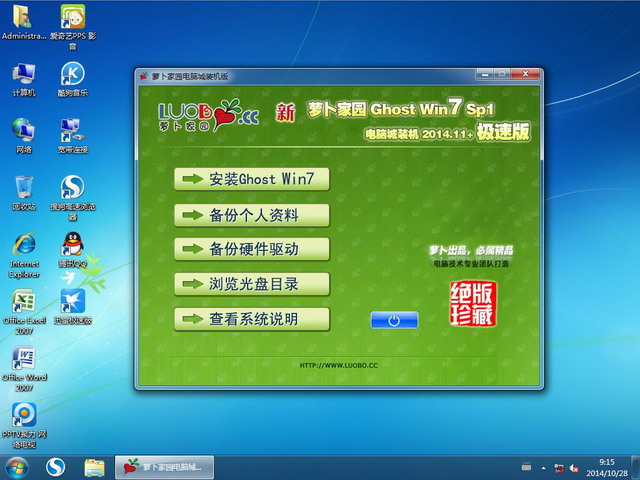Open the 回收站 Recycle Bin icon
640x480 pixels.
pyautogui.click(x=24, y=193)
